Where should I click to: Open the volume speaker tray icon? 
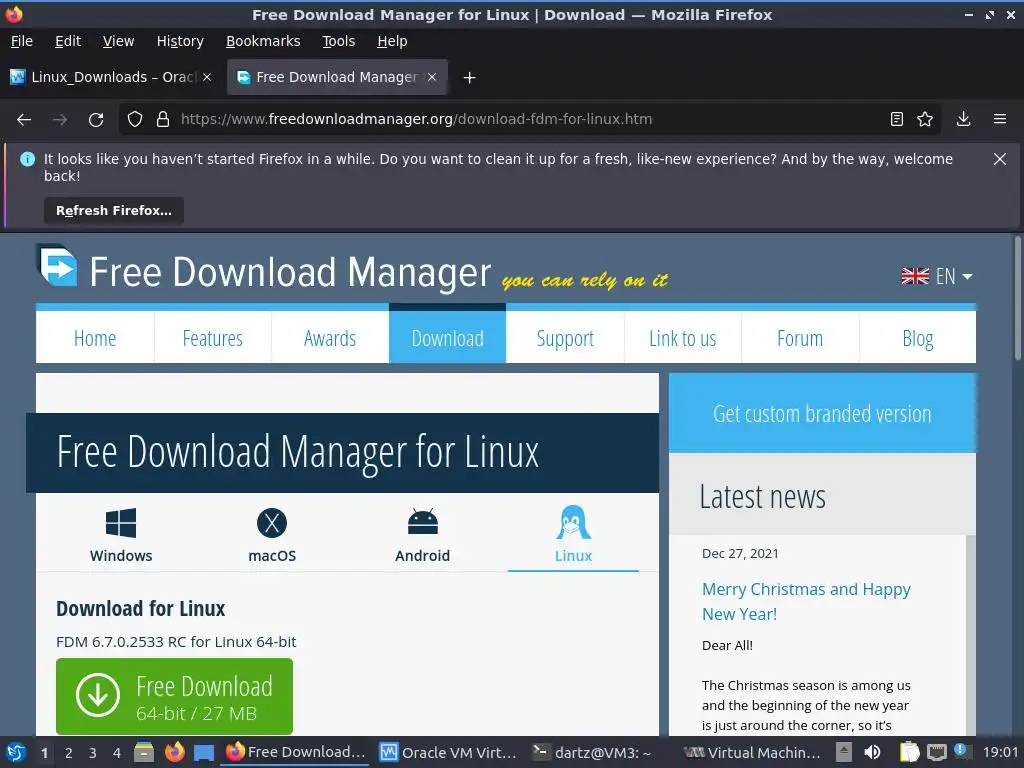point(872,753)
